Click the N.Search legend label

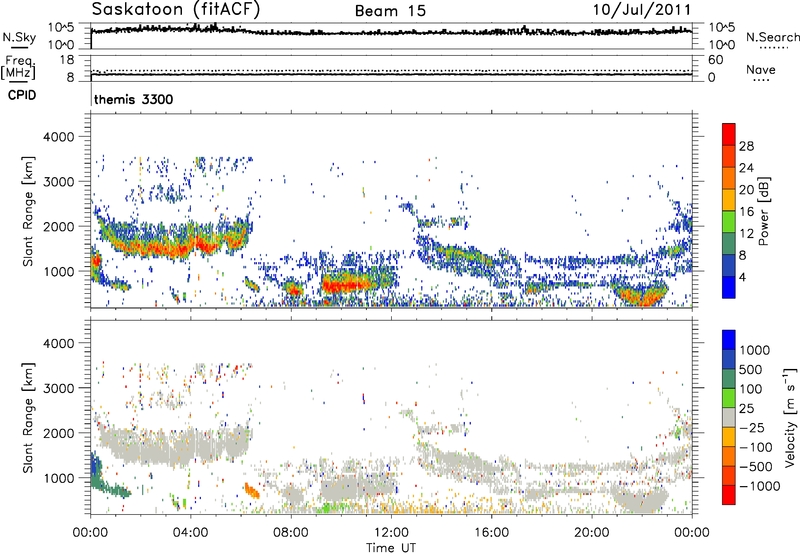point(772,37)
